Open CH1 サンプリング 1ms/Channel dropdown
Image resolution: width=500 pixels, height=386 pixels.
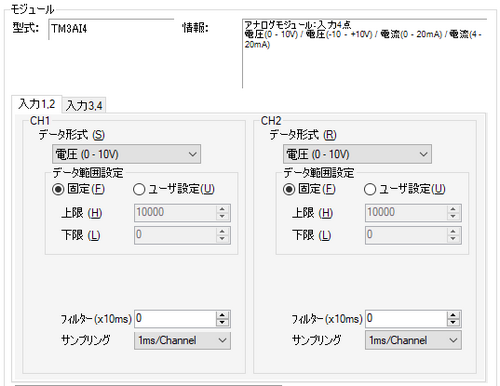tap(182, 340)
